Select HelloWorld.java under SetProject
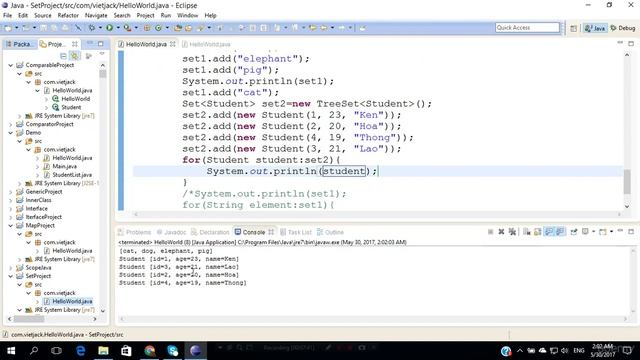 (72, 301)
